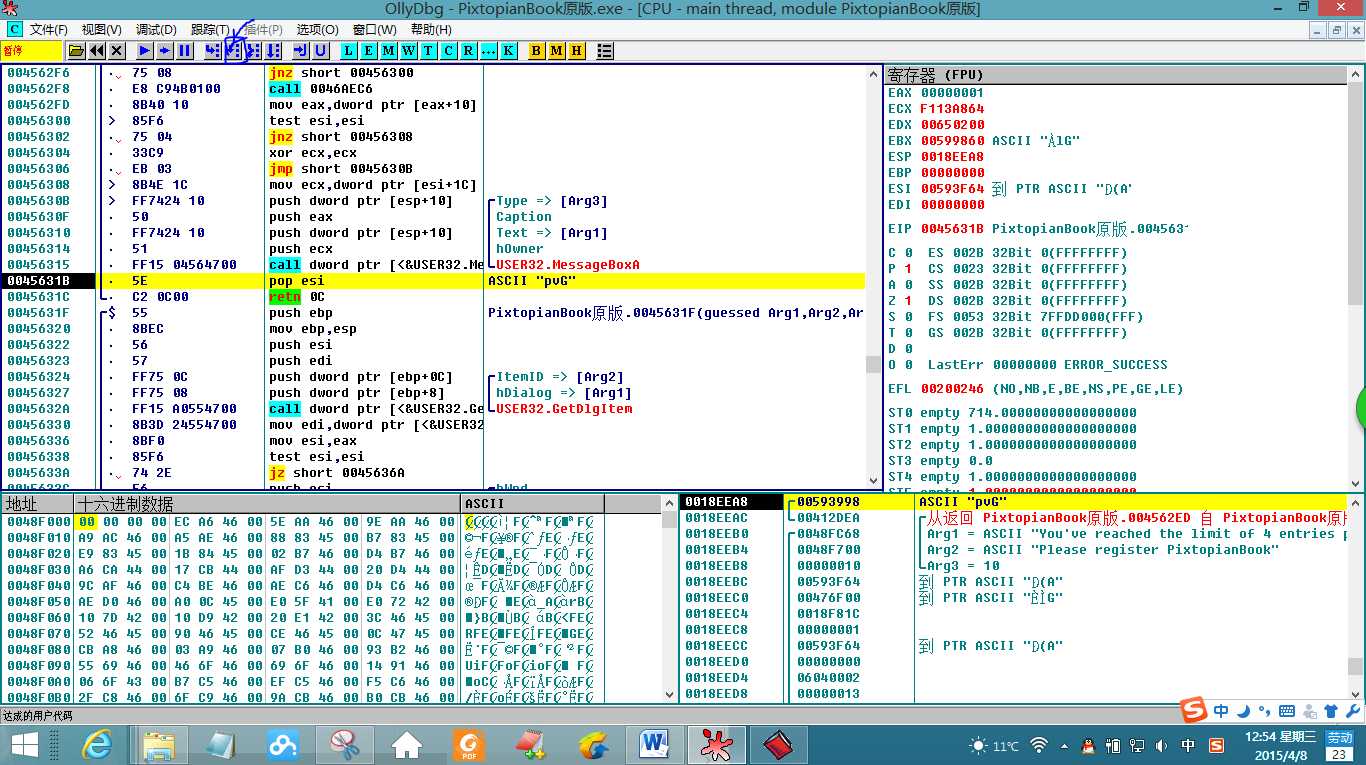1366x765 pixels.
Task: Open Executable modules via E button
Action: point(368,50)
